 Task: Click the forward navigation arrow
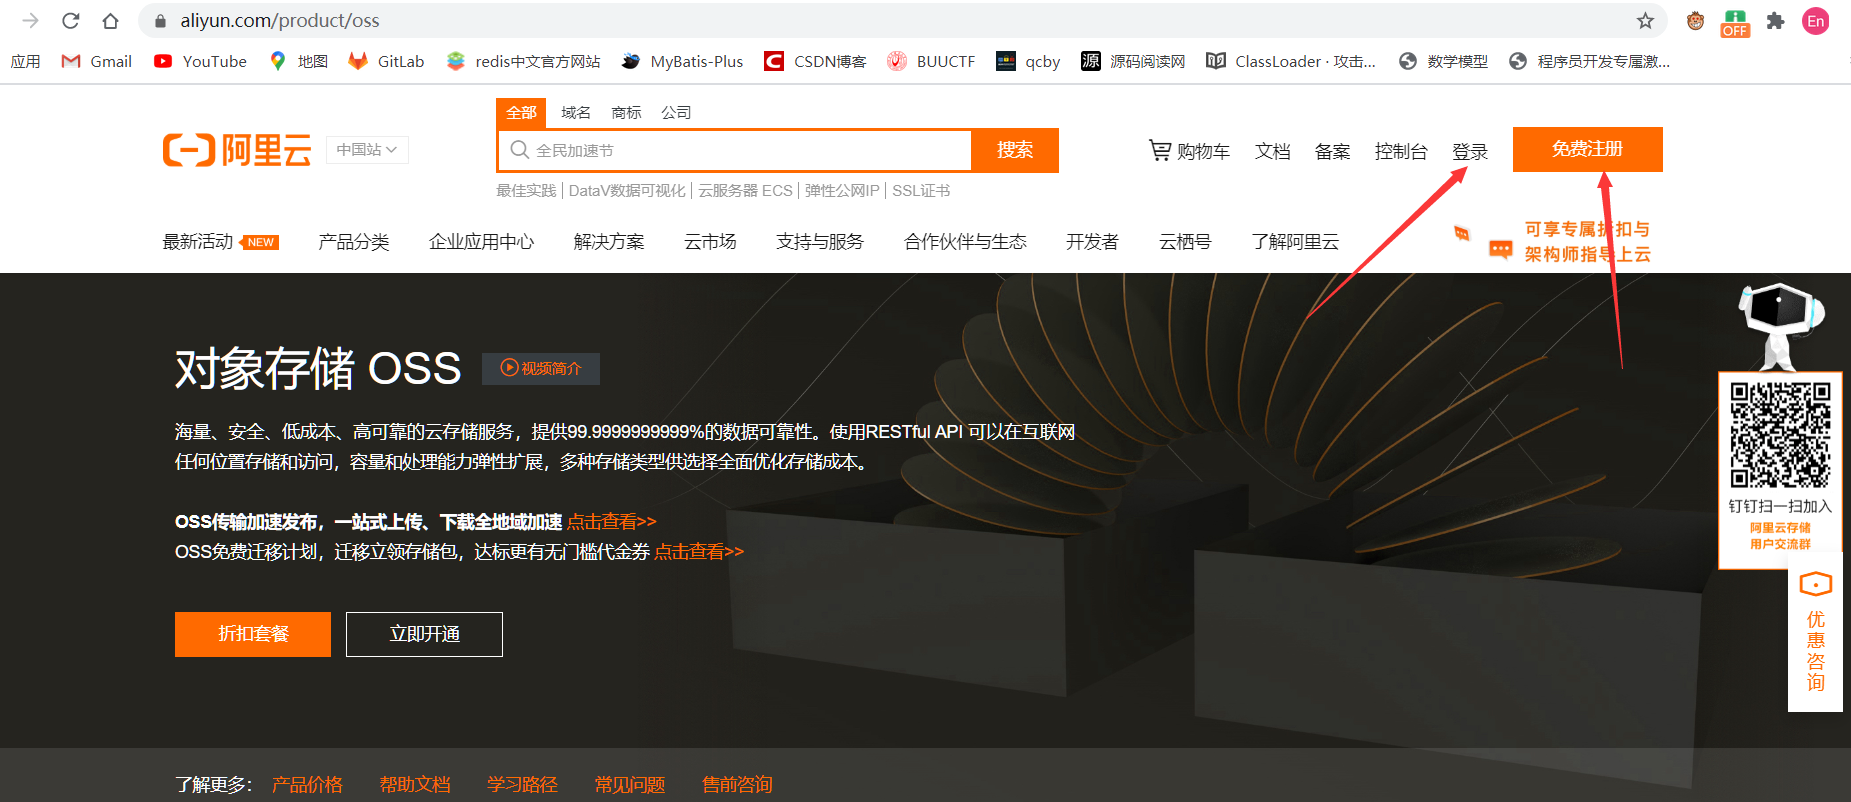[30, 20]
